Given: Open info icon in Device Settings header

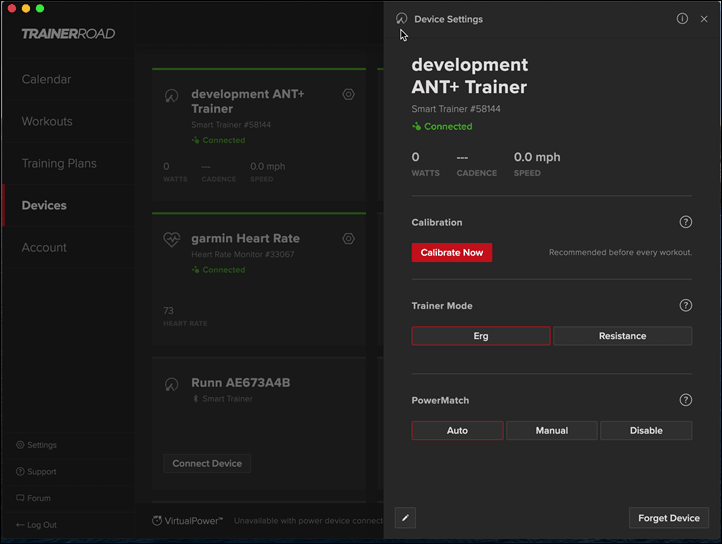Looking at the screenshot, I should pos(682,18).
